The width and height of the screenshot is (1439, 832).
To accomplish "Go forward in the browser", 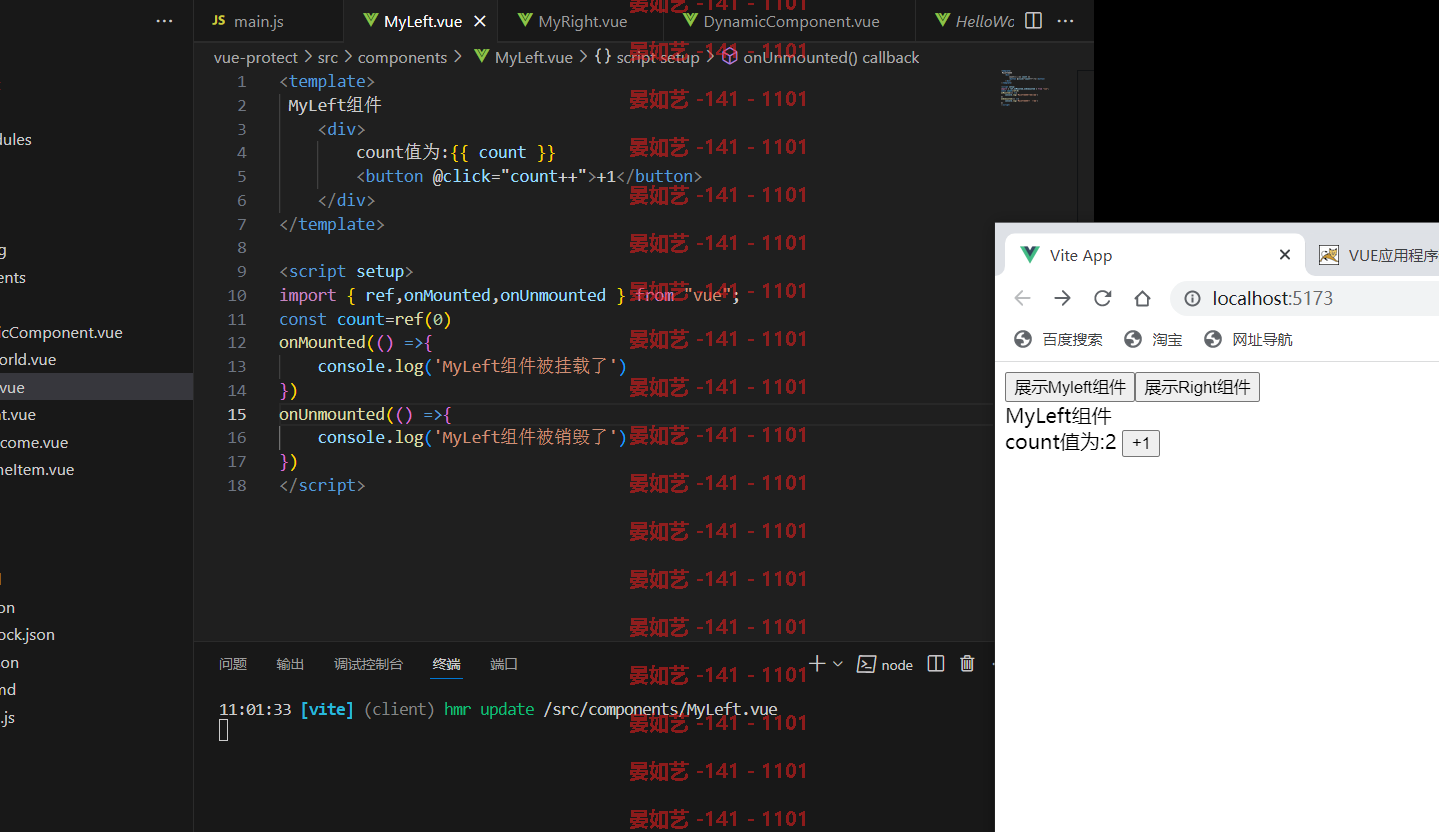I will point(1062,298).
